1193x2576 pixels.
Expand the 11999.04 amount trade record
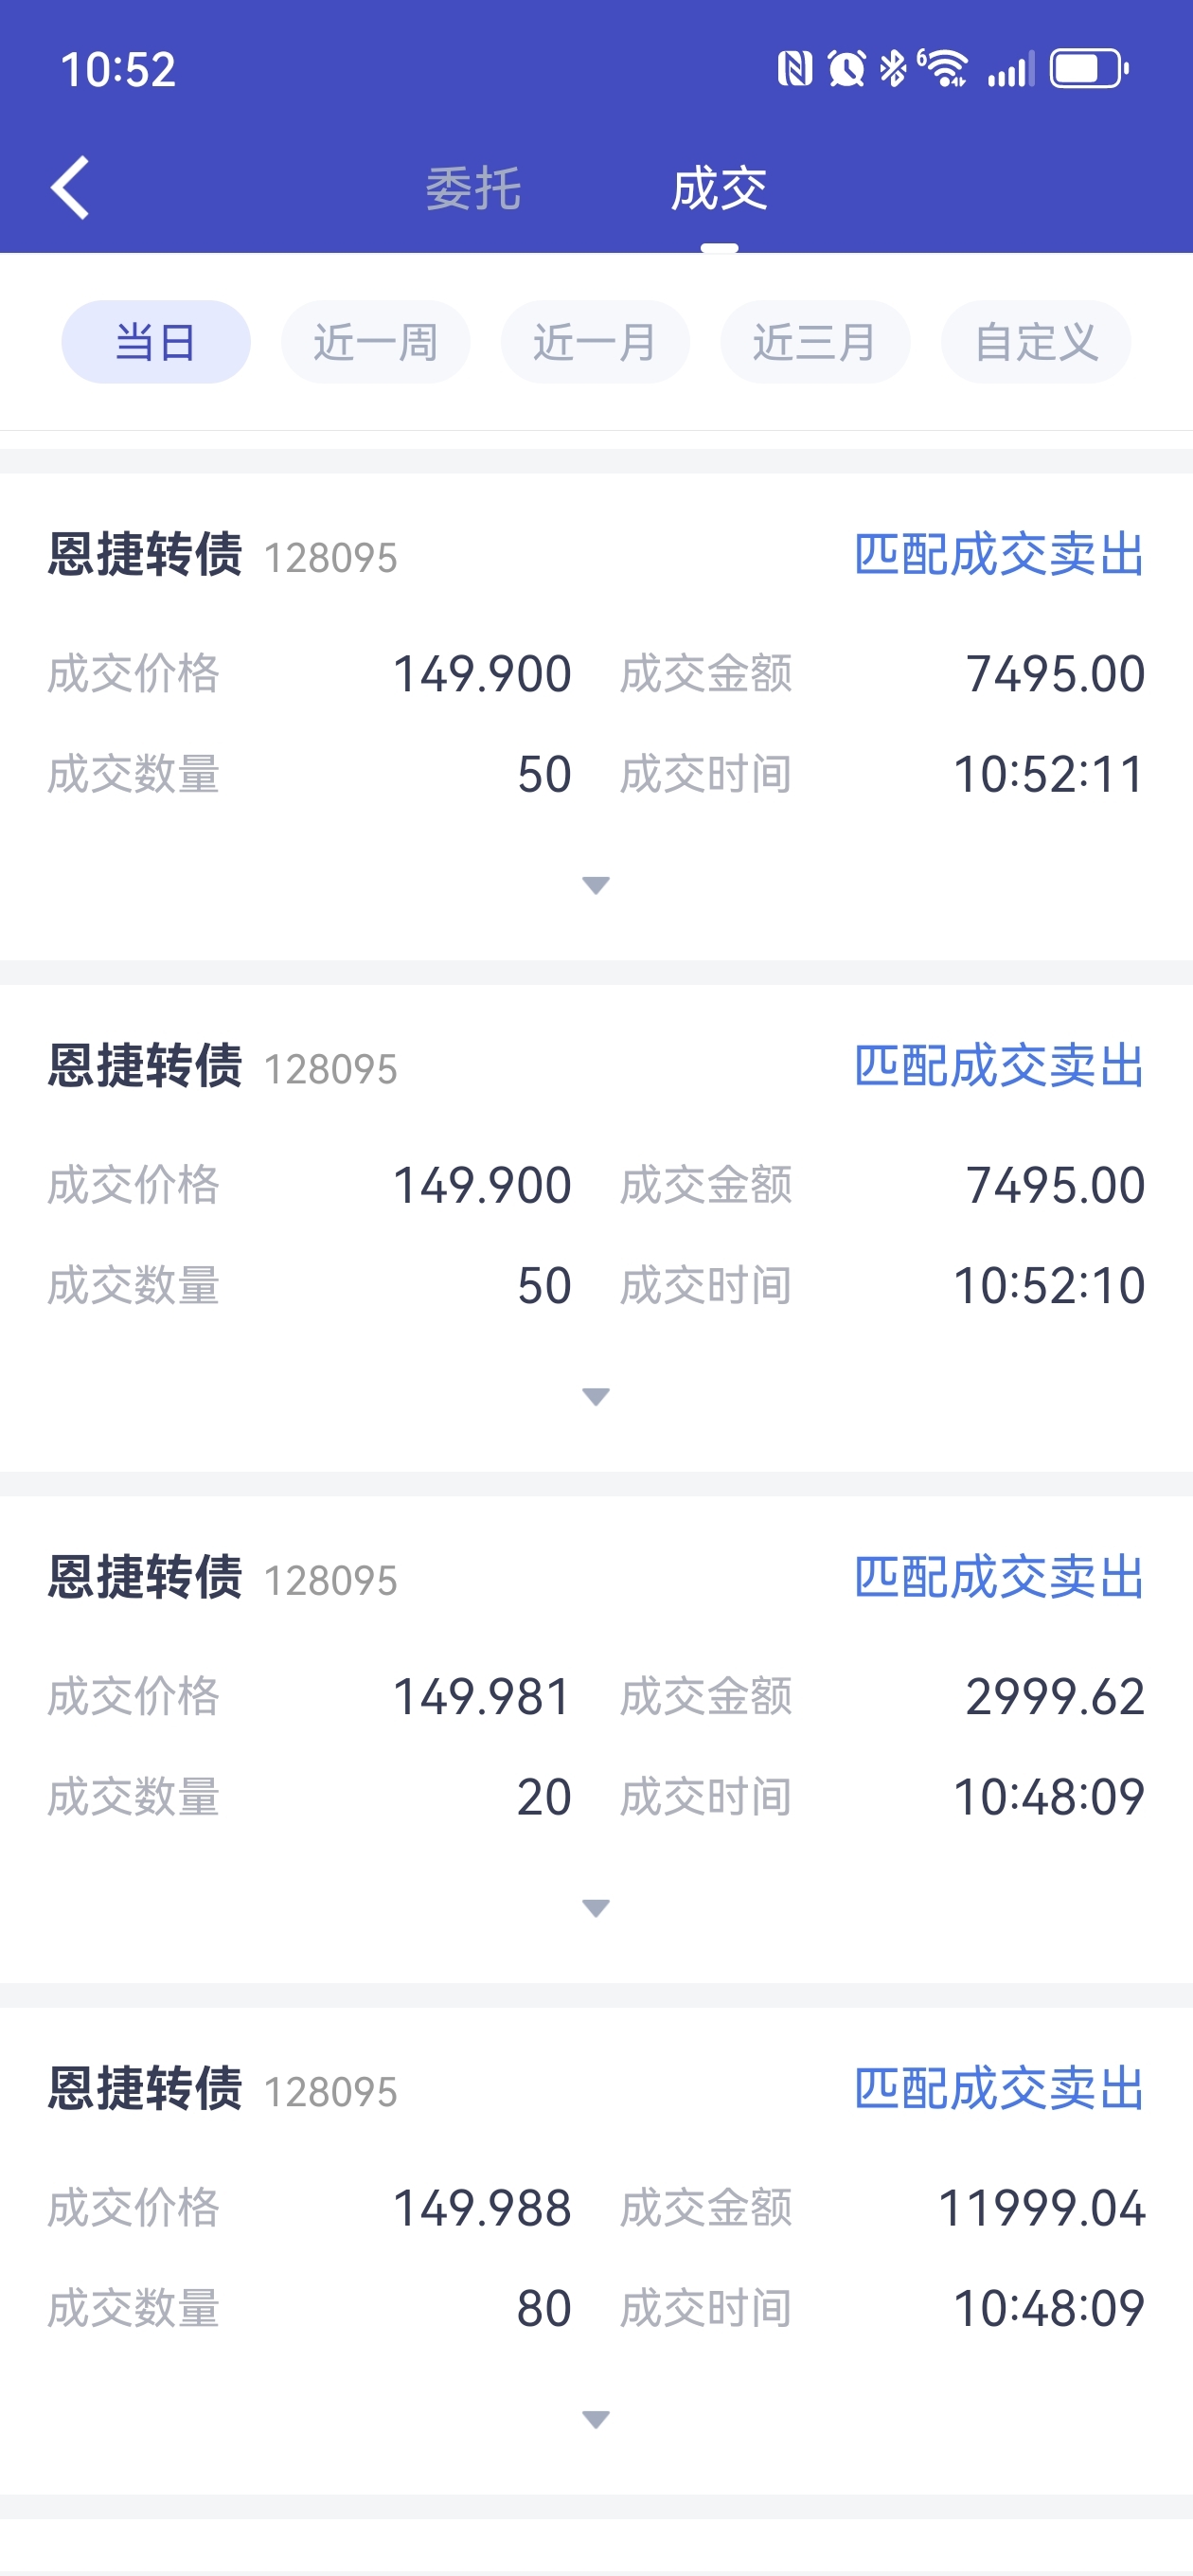596,2419
